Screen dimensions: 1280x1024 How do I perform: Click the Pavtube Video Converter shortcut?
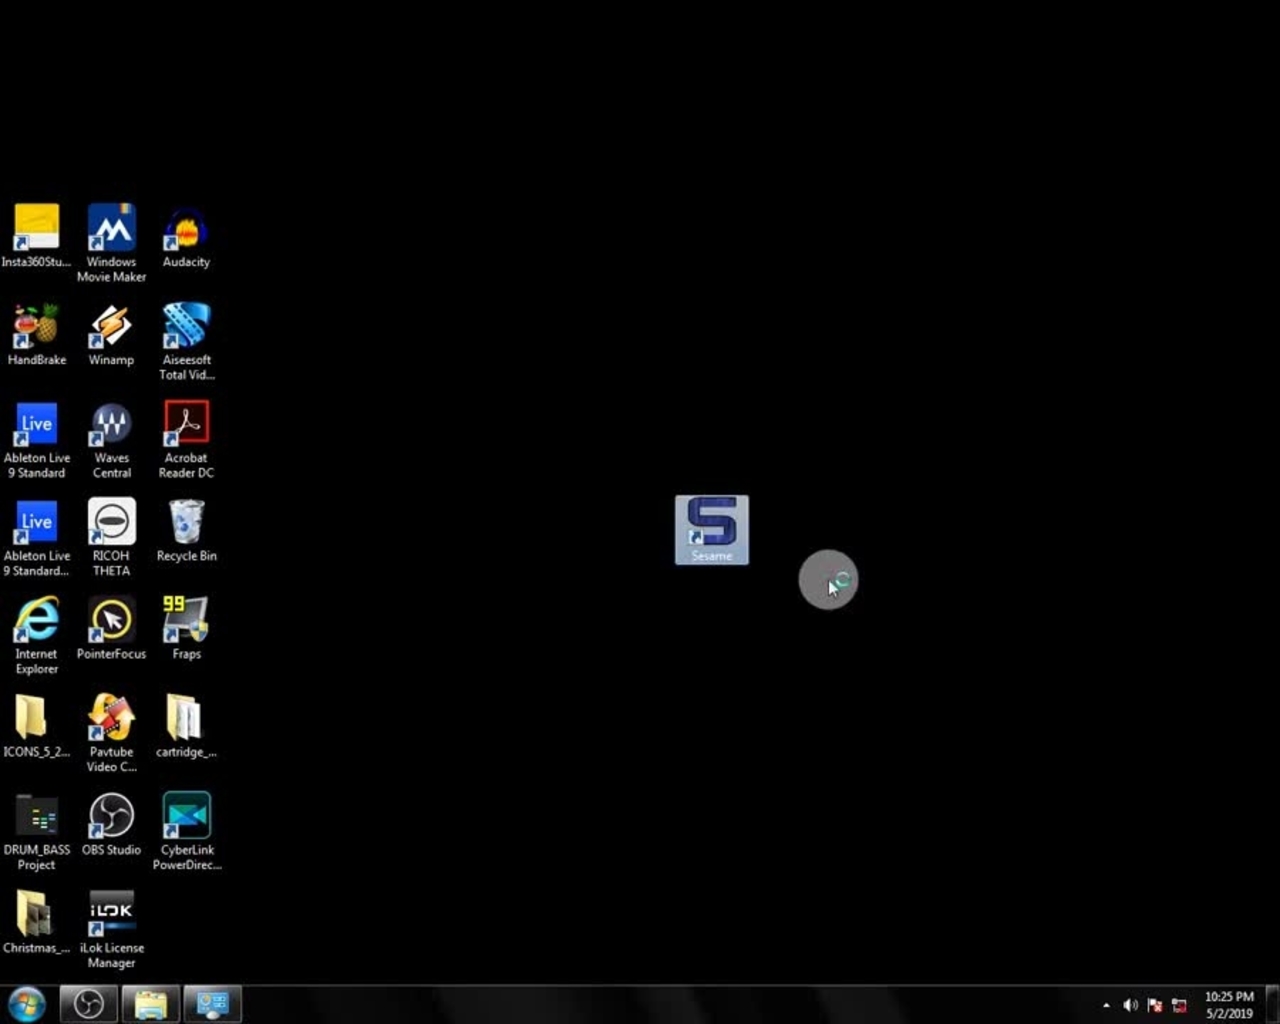point(111,733)
